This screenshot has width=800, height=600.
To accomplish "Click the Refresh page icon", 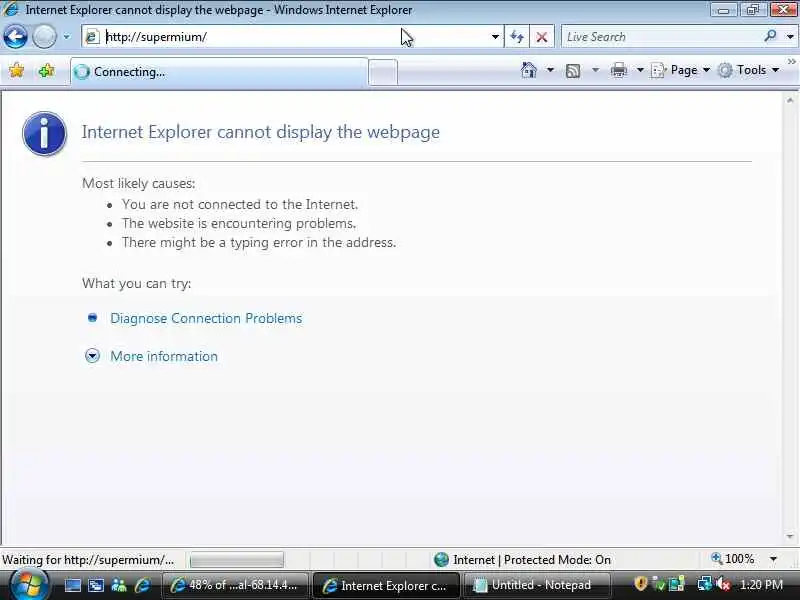I will (517, 37).
